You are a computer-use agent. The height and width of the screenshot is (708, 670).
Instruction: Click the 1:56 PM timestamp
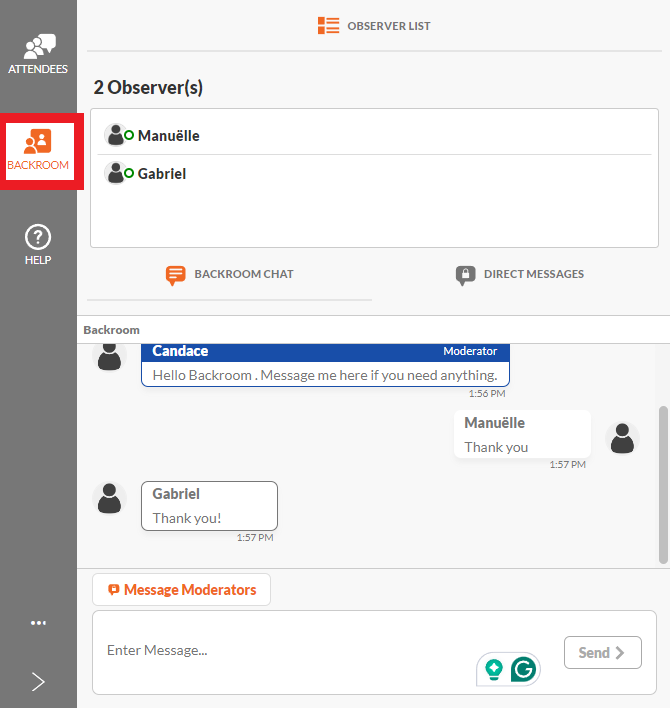coord(487,394)
